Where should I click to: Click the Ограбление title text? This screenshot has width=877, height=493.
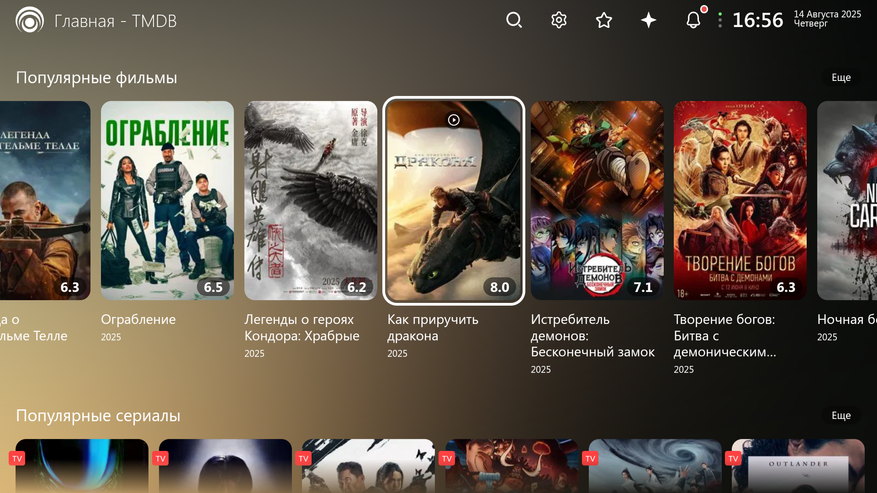point(138,320)
